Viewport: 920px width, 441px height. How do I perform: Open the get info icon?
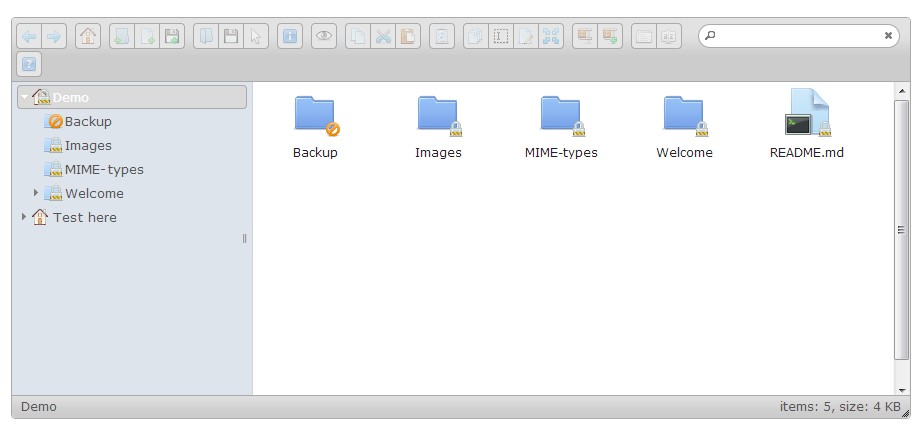point(289,37)
